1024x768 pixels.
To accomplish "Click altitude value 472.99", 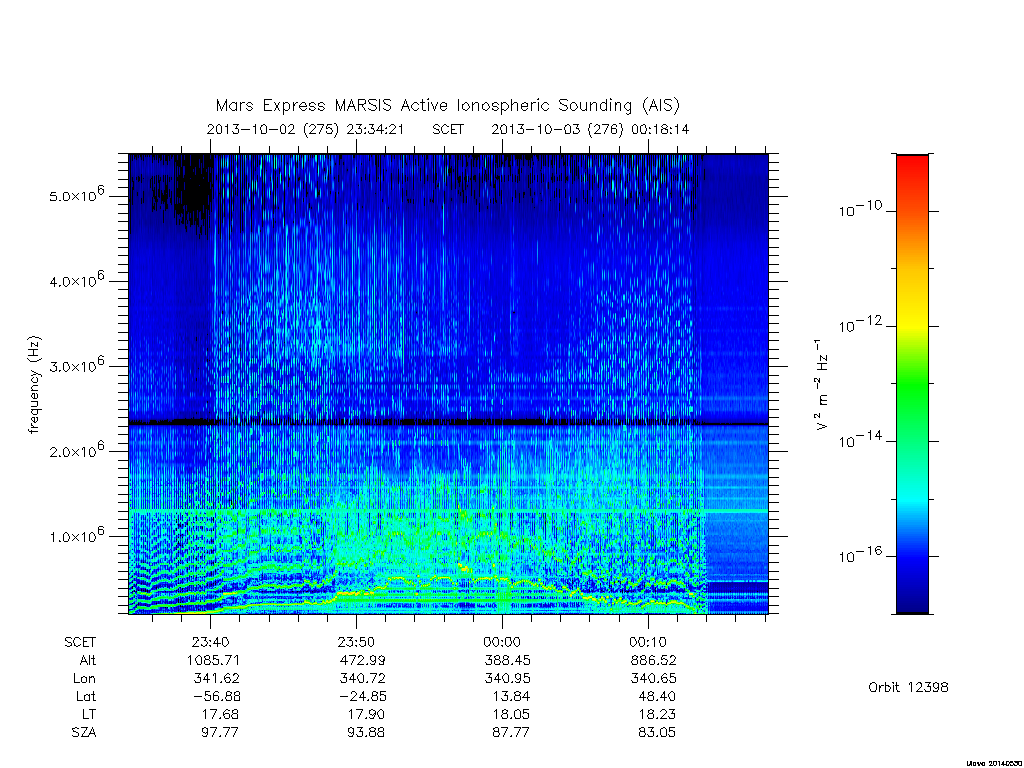I will pyautogui.click(x=362, y=660).
